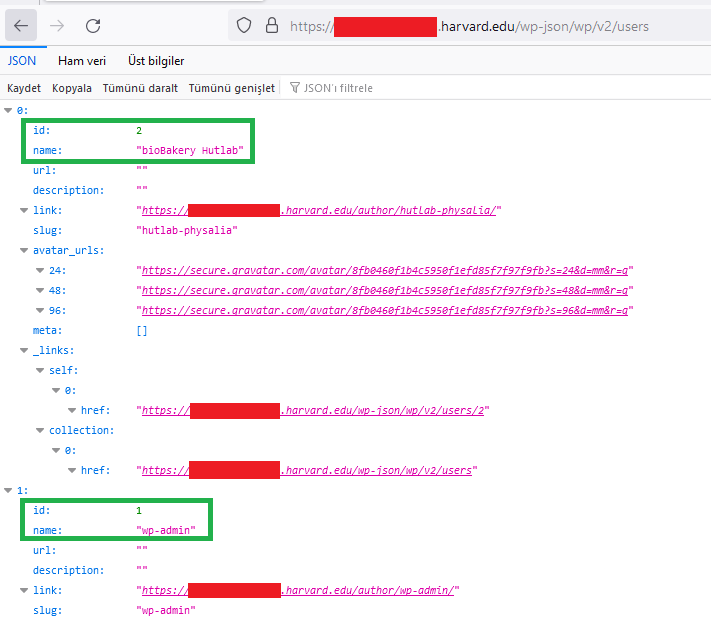Click the id value 1
This screenshot has height=623, width=711.
pos(139,511)
